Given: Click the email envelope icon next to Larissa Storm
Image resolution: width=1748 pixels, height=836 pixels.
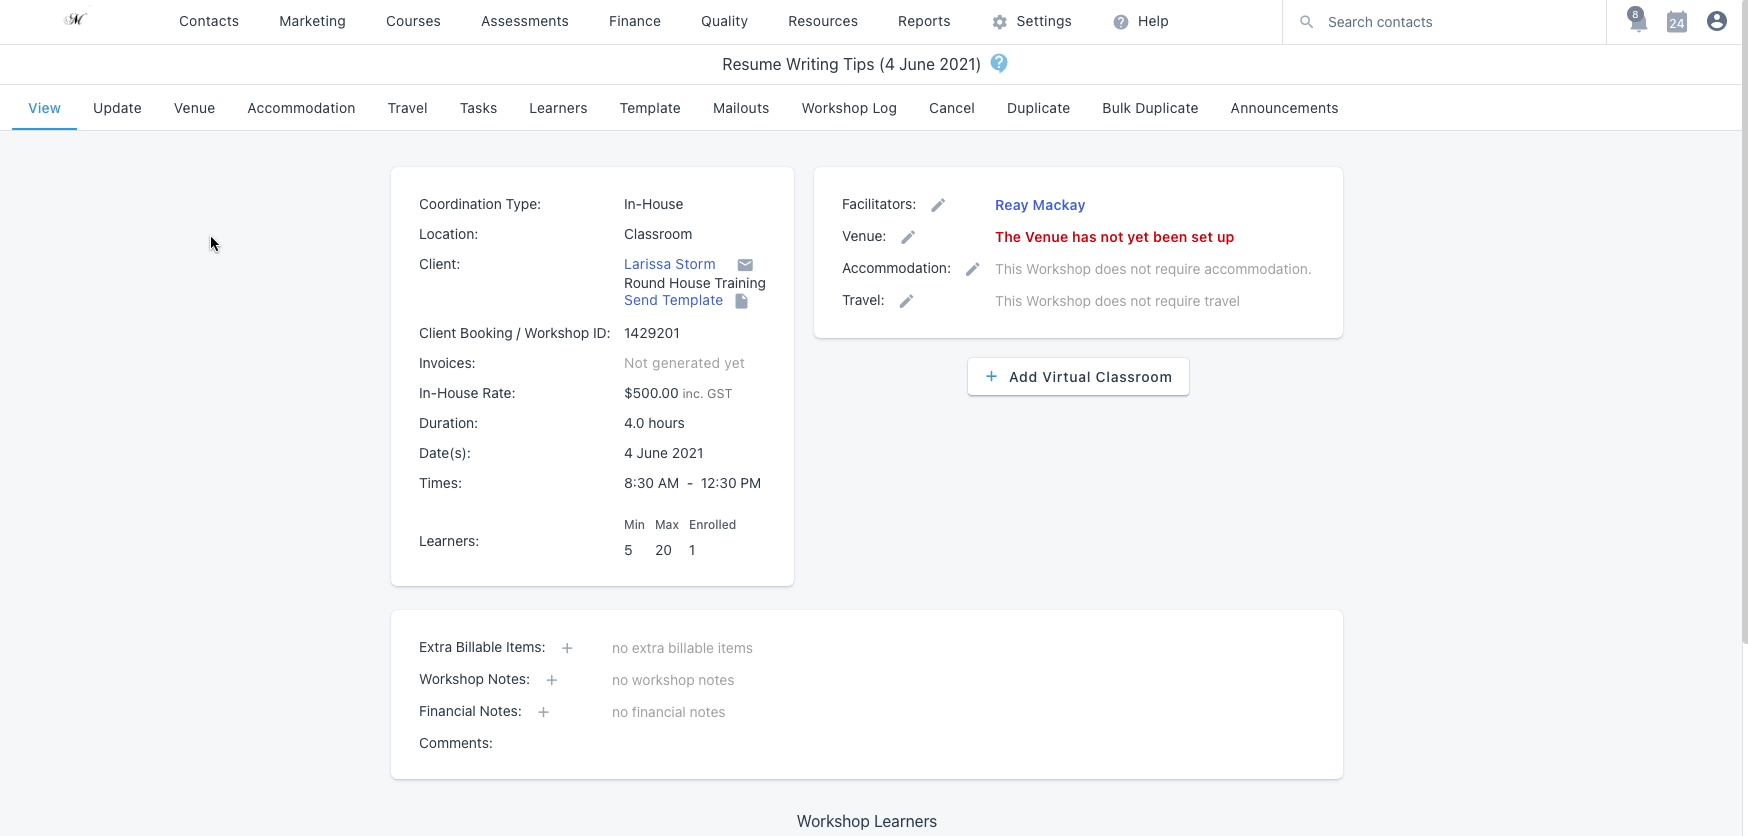Looking at the screenshot, I should (745, 265).
